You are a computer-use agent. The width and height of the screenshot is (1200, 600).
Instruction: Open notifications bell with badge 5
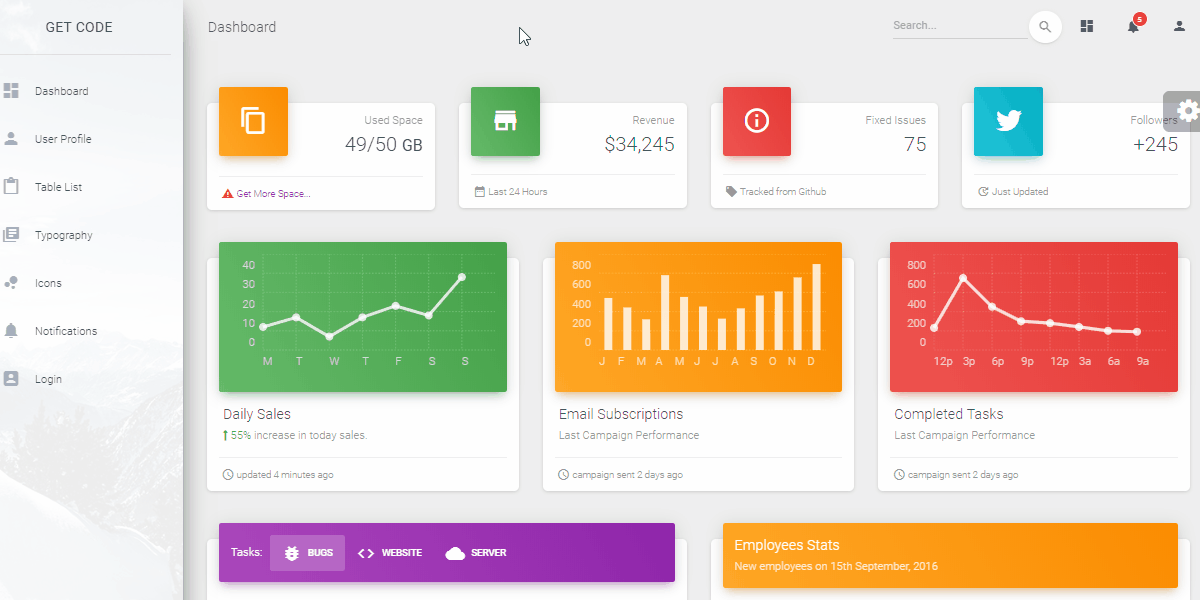tap(1134, 25)
